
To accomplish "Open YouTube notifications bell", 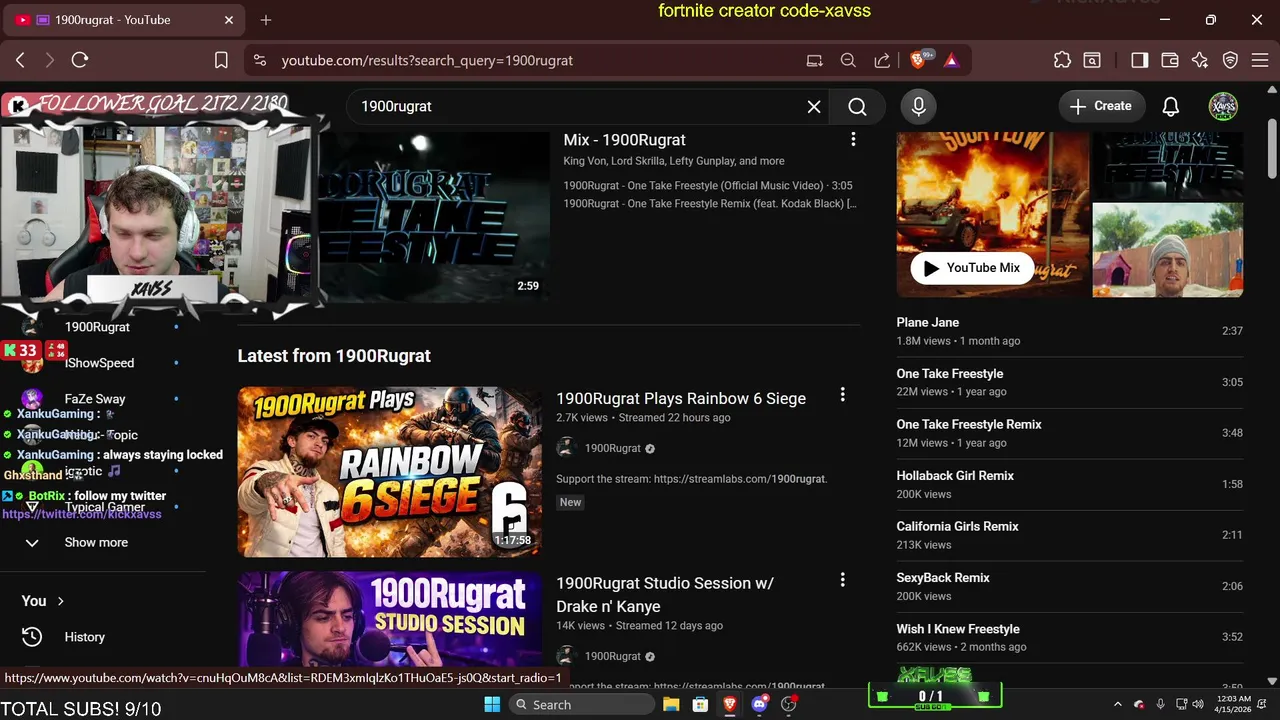I will click(x=1171, y=106).
